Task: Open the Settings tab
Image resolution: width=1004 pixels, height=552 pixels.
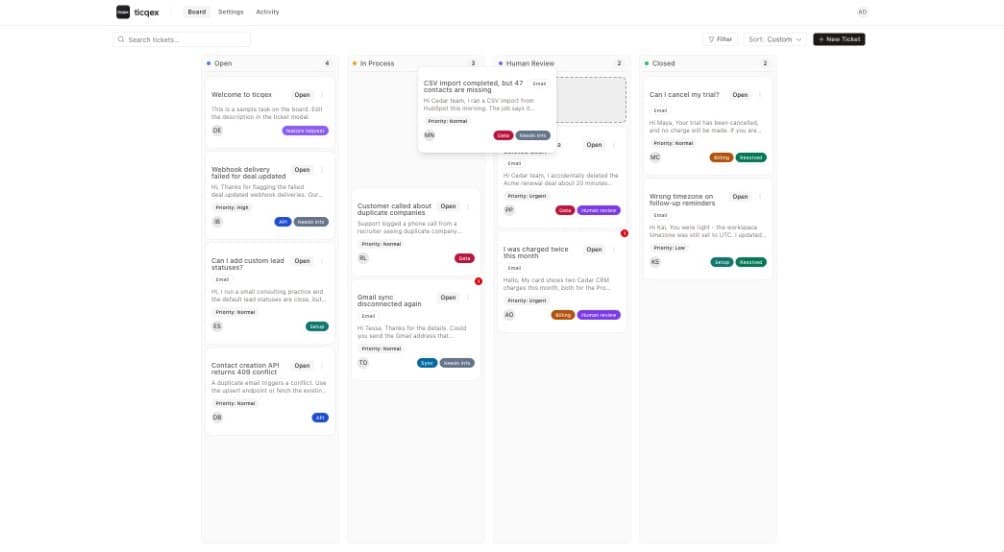Action: [x=231, y=12]
